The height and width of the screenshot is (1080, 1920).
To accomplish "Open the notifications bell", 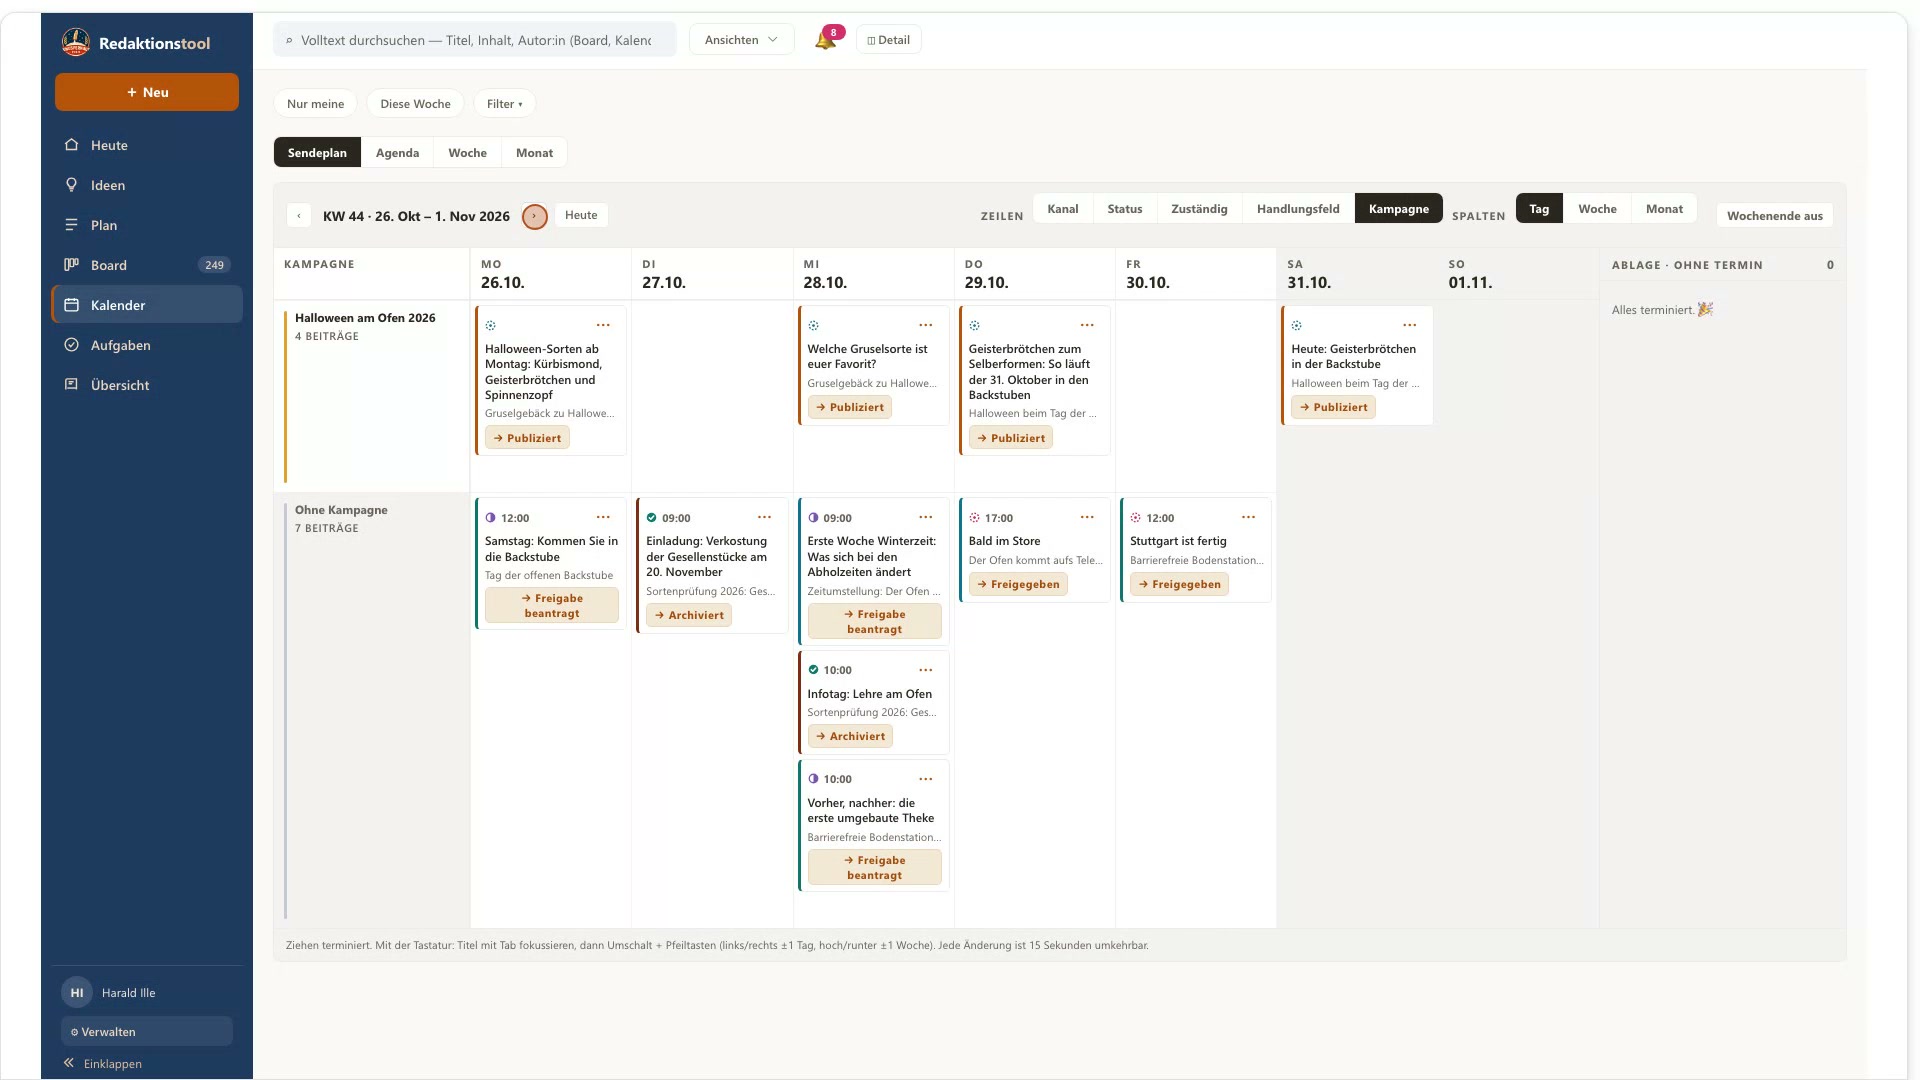I will [825, 40].
